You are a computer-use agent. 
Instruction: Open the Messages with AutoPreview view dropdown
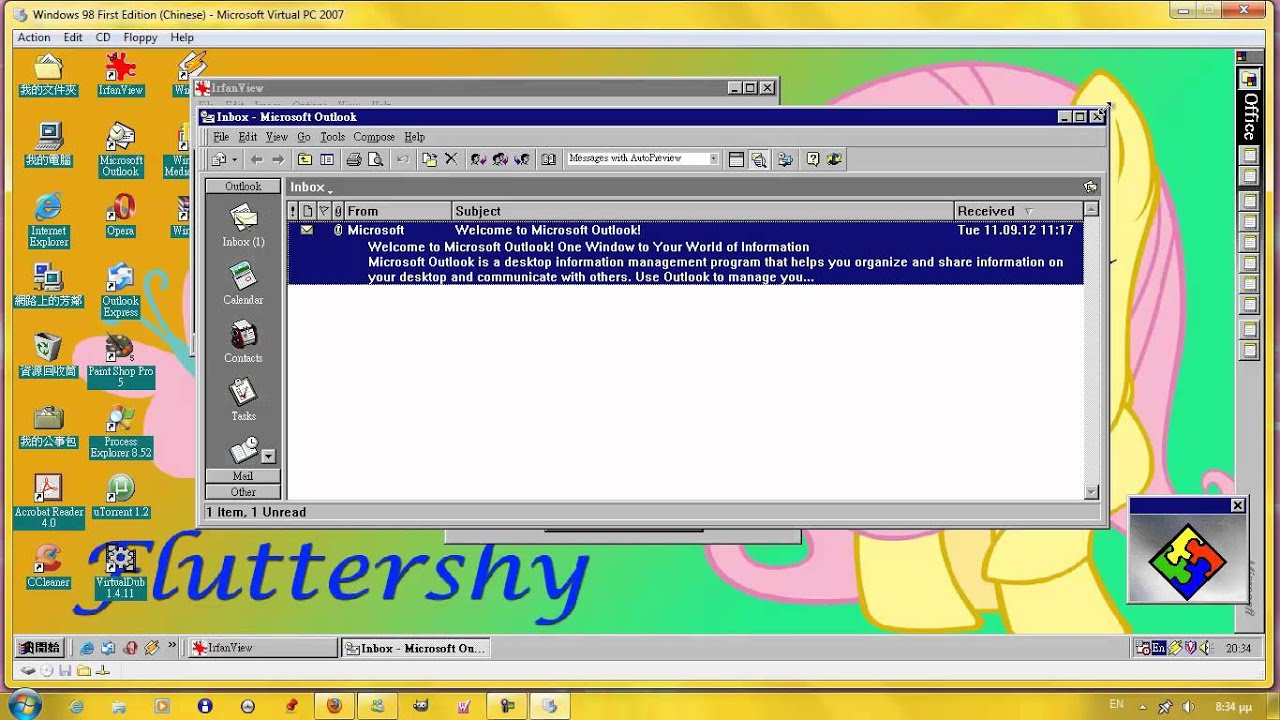[713, 159]
